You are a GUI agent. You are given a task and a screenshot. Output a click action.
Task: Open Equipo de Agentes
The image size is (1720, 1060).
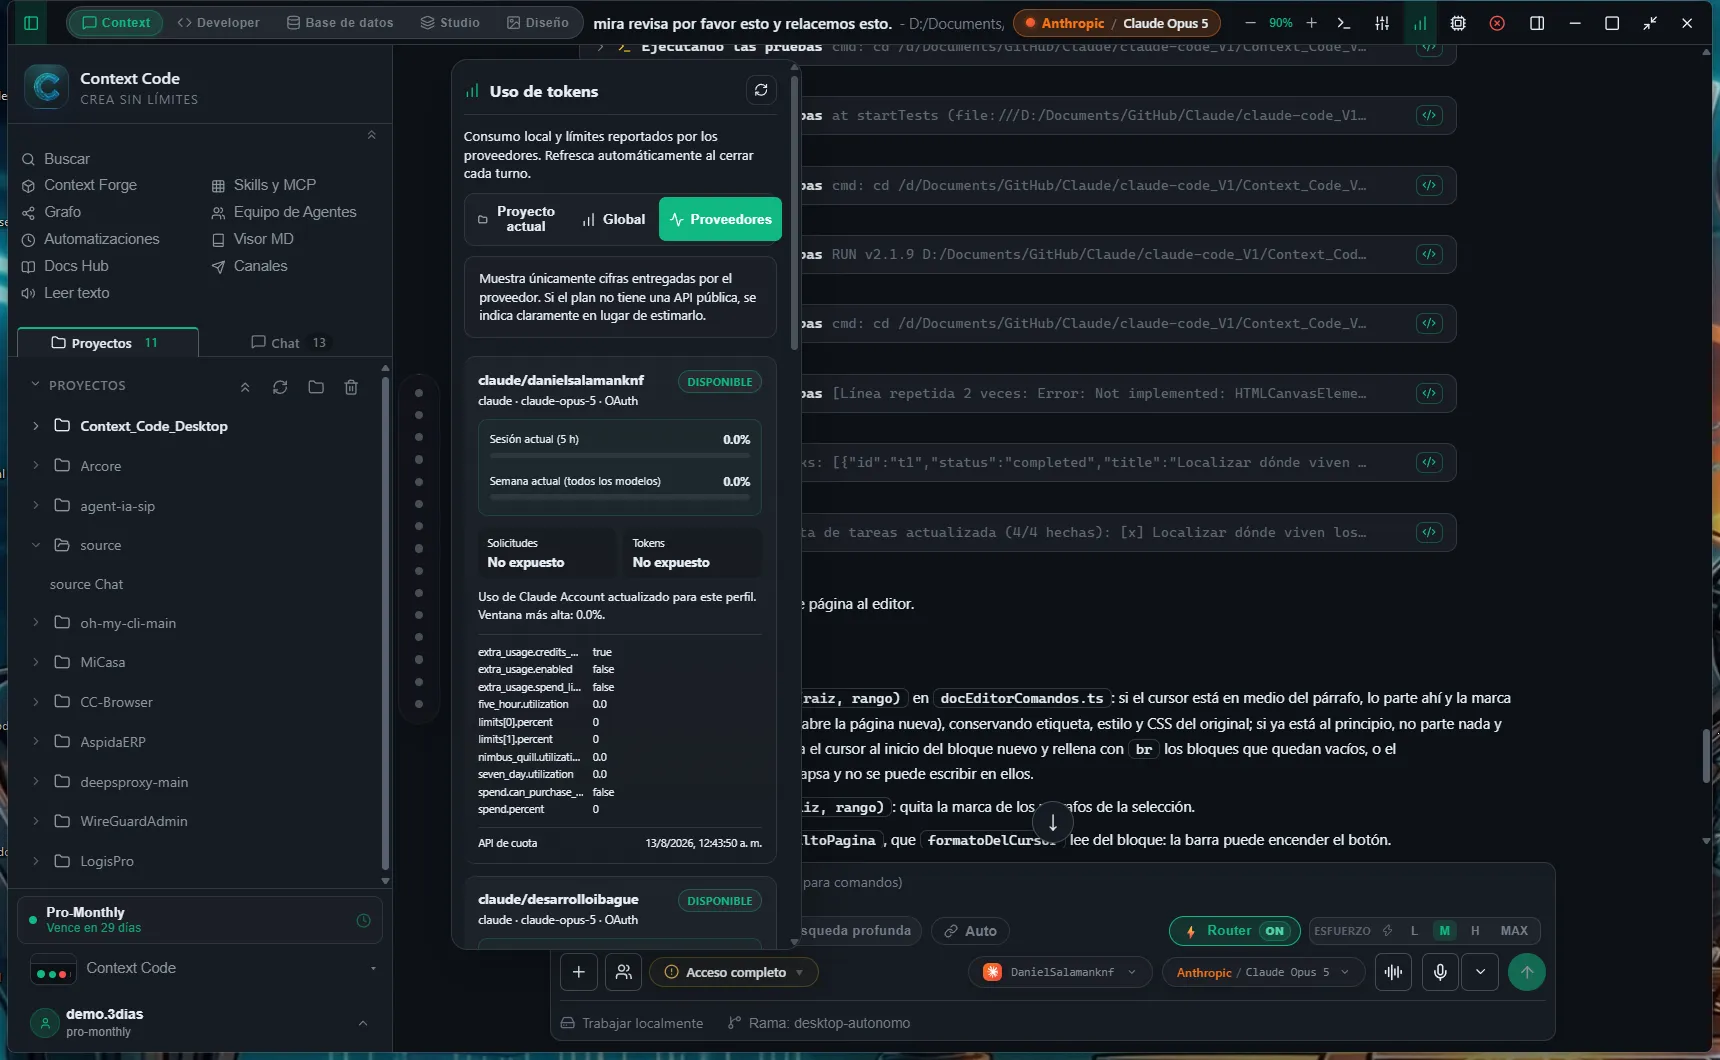[x=284, y=212]
